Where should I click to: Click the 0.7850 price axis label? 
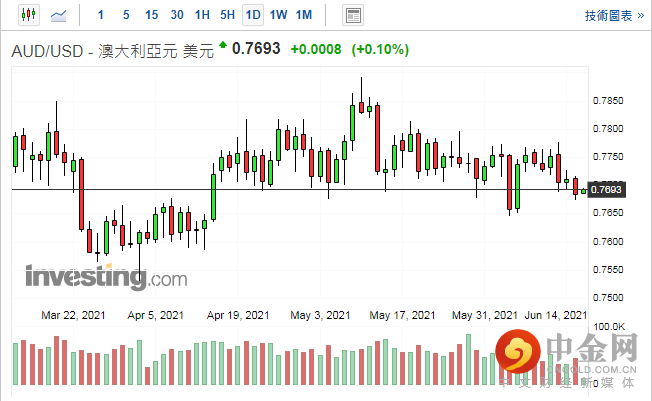pos(608,101)
